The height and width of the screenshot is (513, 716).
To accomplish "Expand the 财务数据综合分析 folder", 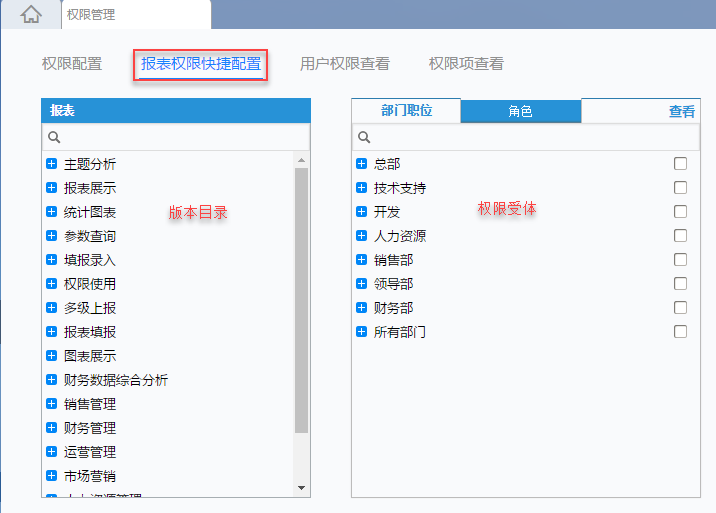I will [52, 380].
